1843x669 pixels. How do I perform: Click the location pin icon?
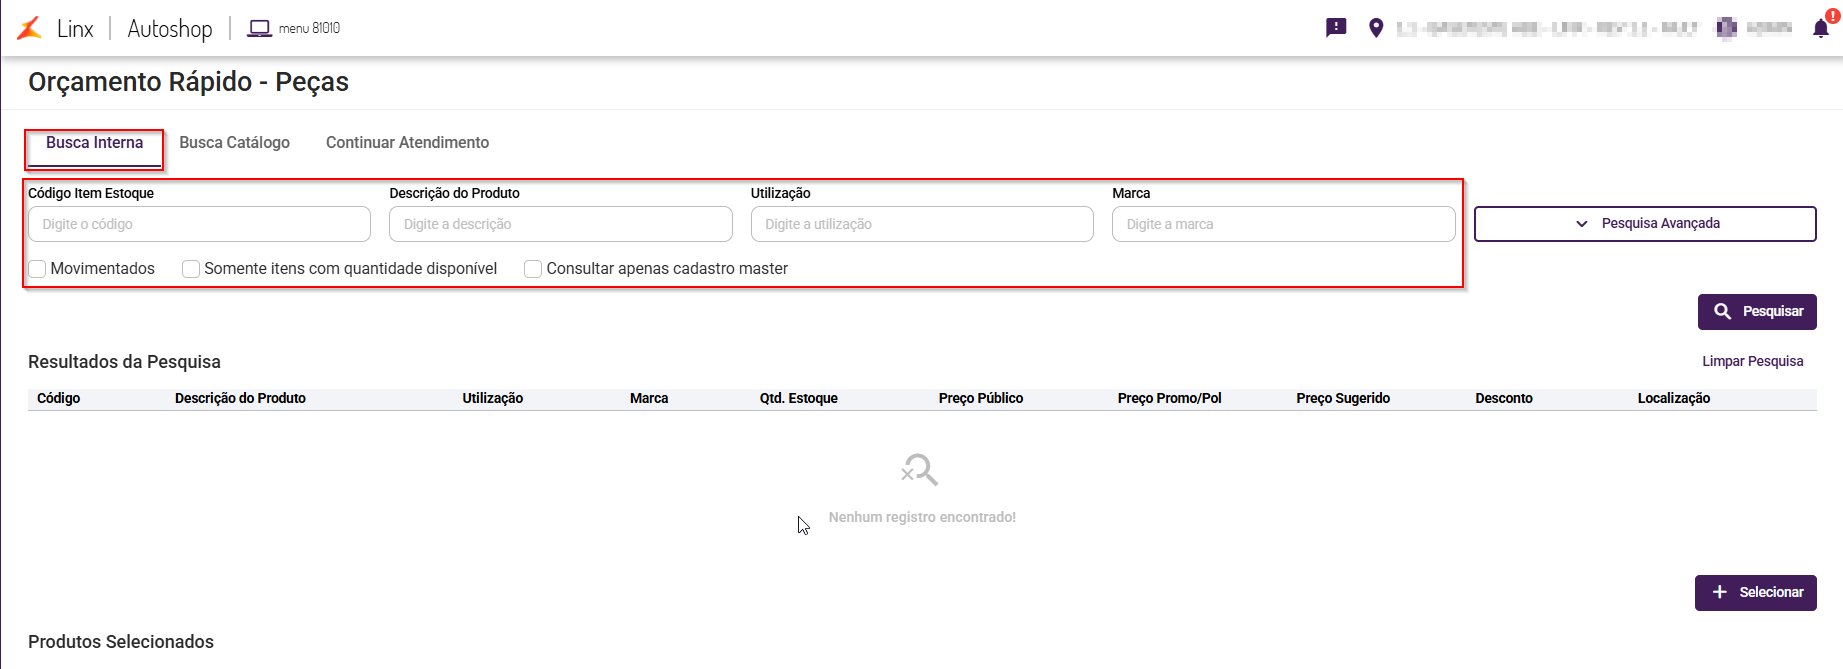tap(1376, 28)
